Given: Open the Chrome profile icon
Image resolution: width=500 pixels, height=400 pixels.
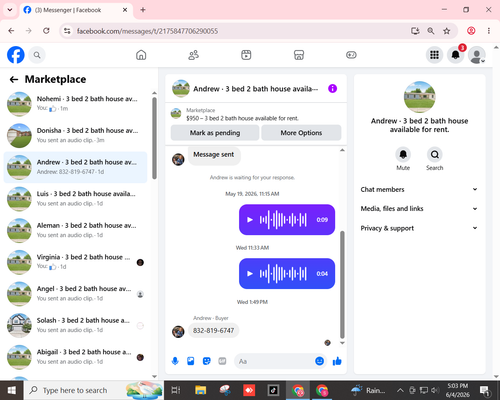Looking at the screenshot, I should point(471,31).
